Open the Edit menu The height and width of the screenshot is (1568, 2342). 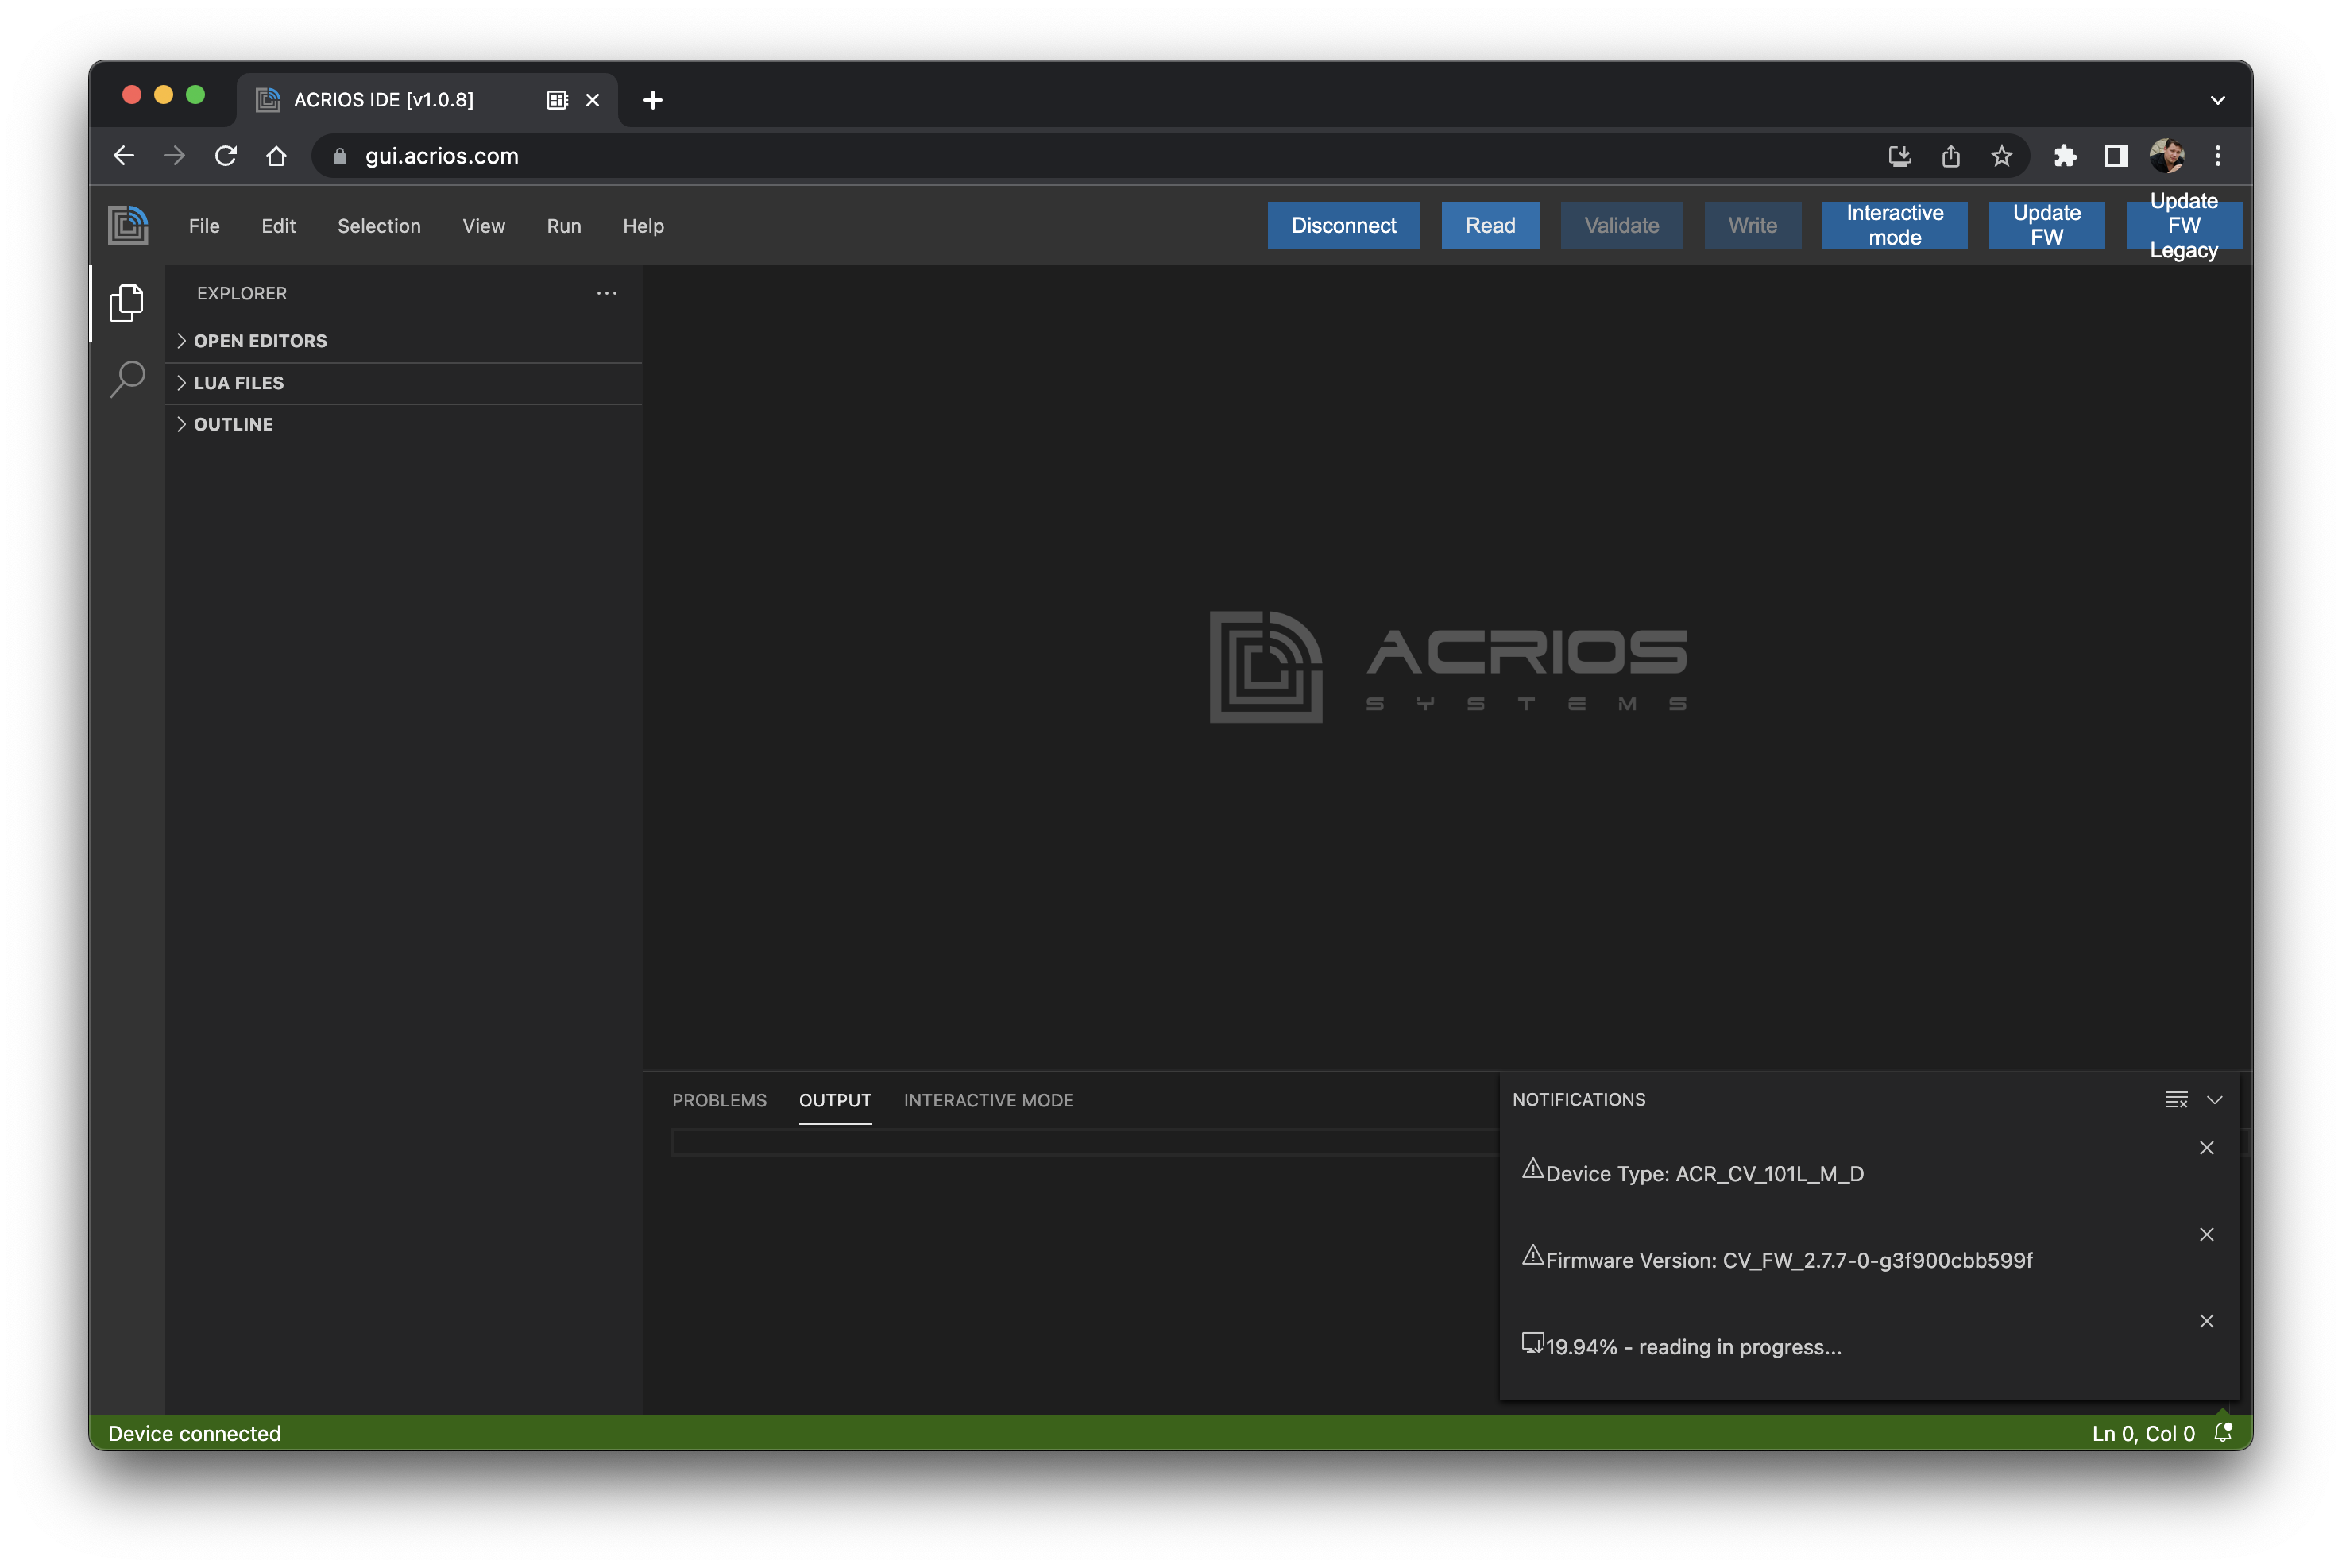click(x=278, y=226)
